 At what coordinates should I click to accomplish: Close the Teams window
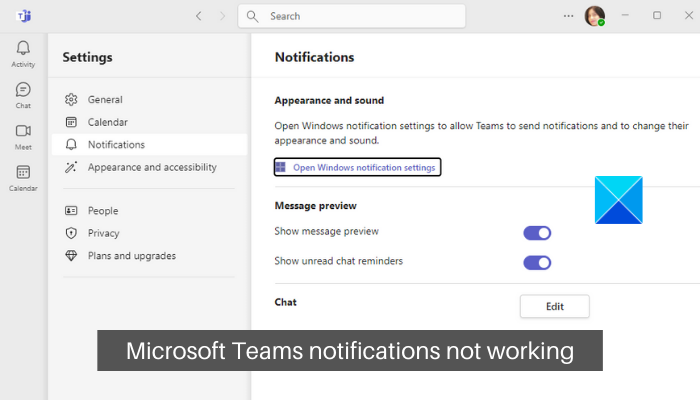click(x=689, y=15)
